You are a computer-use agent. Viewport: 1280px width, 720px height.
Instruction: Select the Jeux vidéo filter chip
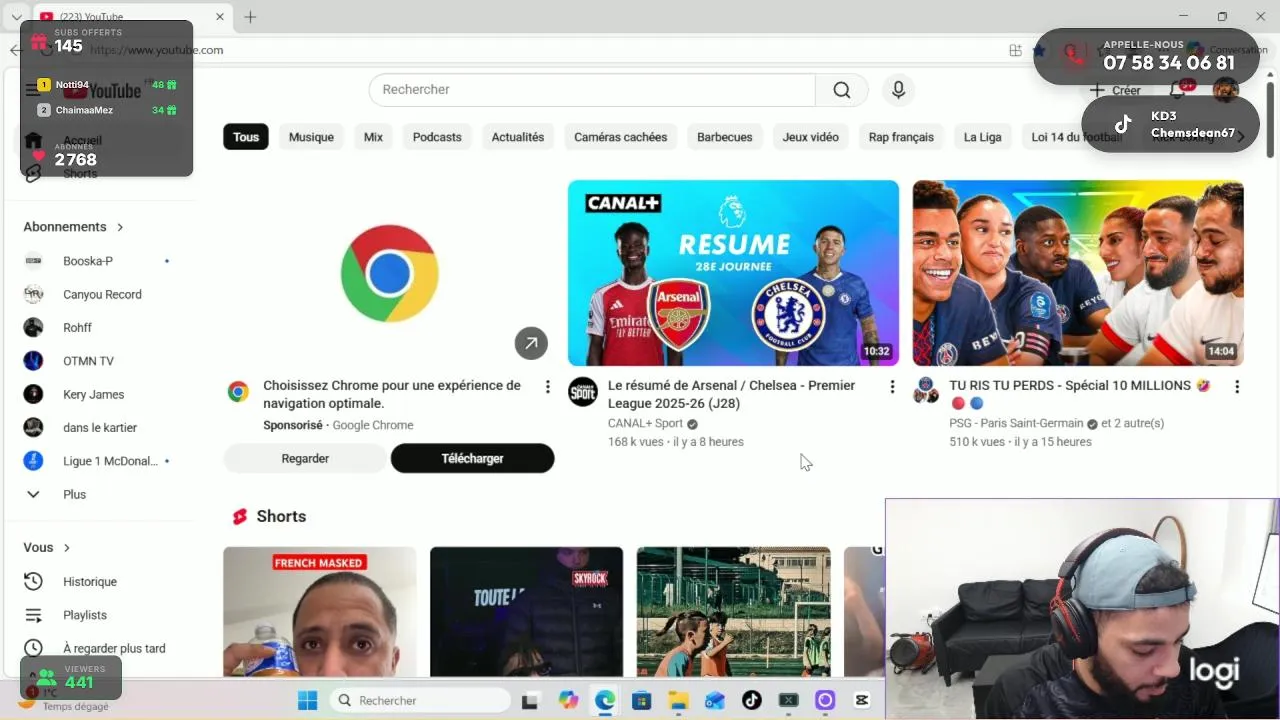coord(811,137)
